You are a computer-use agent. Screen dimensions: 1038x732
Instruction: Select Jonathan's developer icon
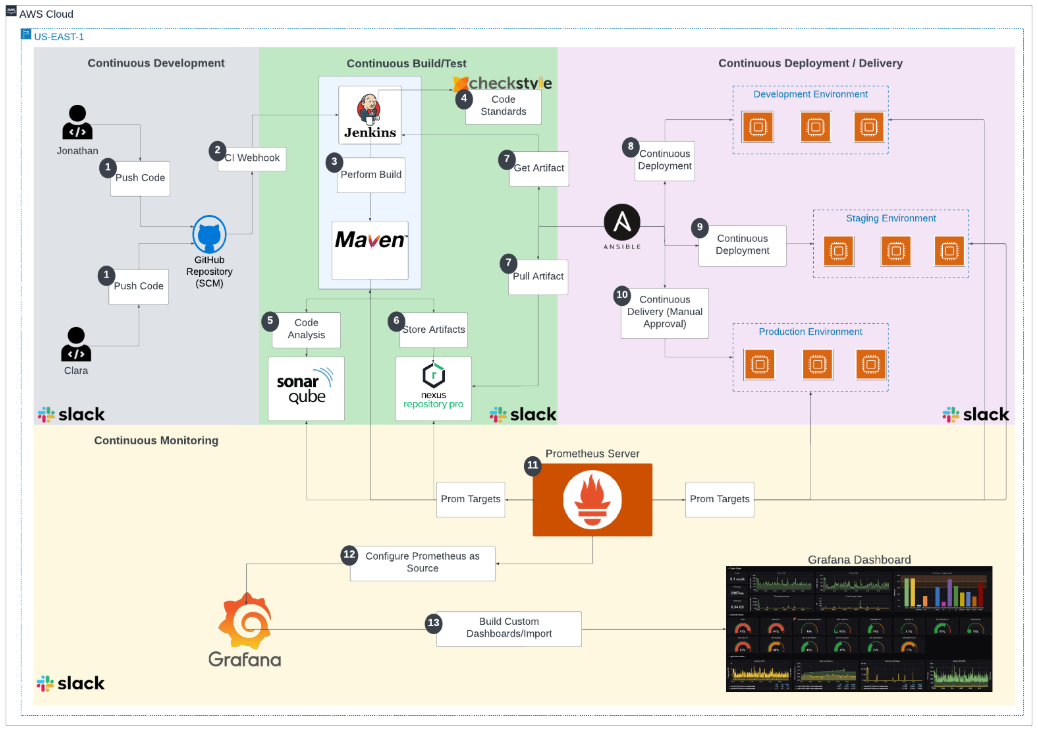click(76, 118)
